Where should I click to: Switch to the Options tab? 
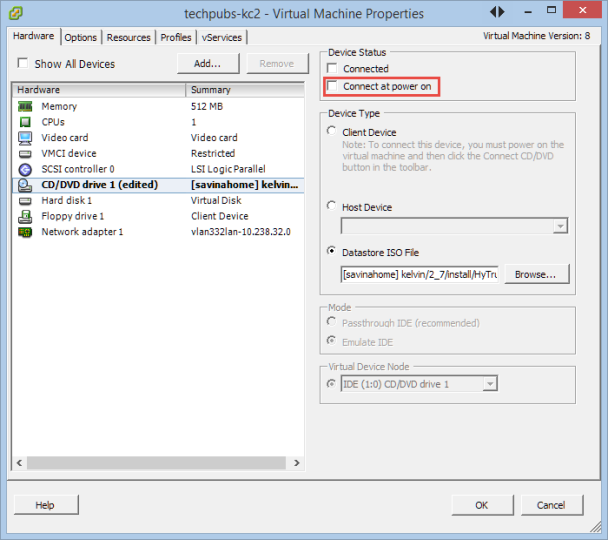click(x=81, y=38)
